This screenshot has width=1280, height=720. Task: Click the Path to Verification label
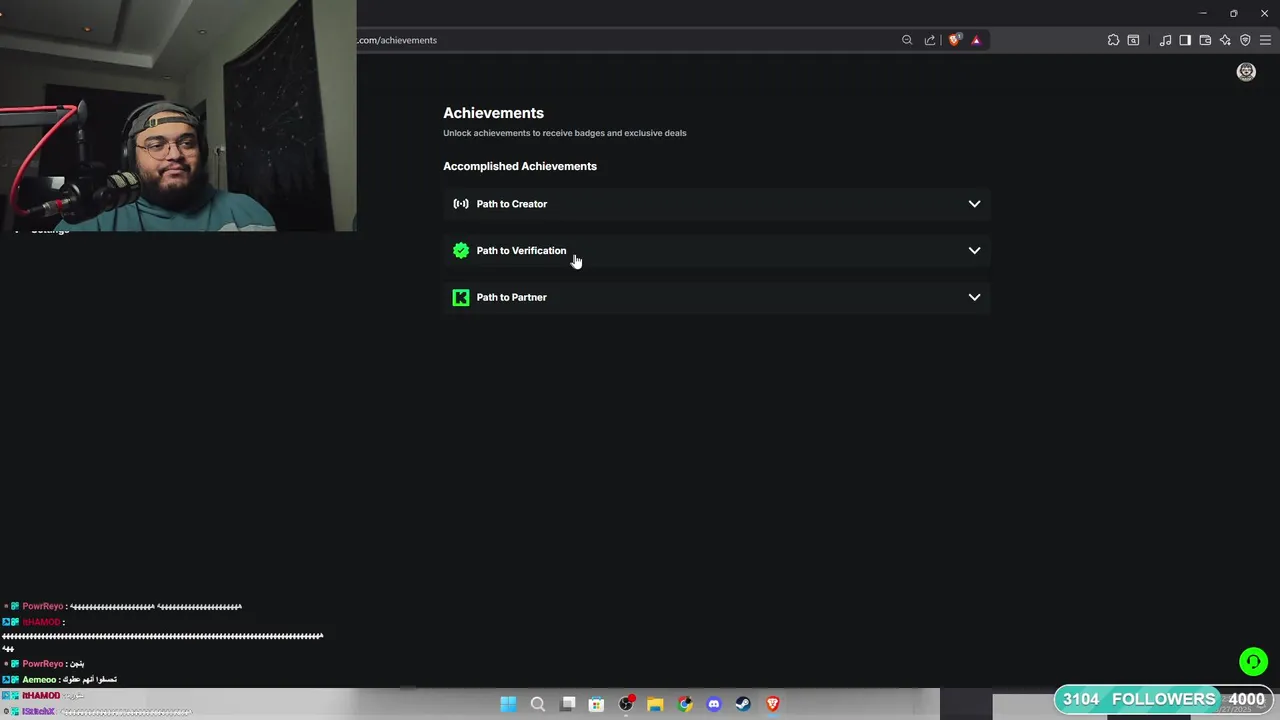(521, 251)
